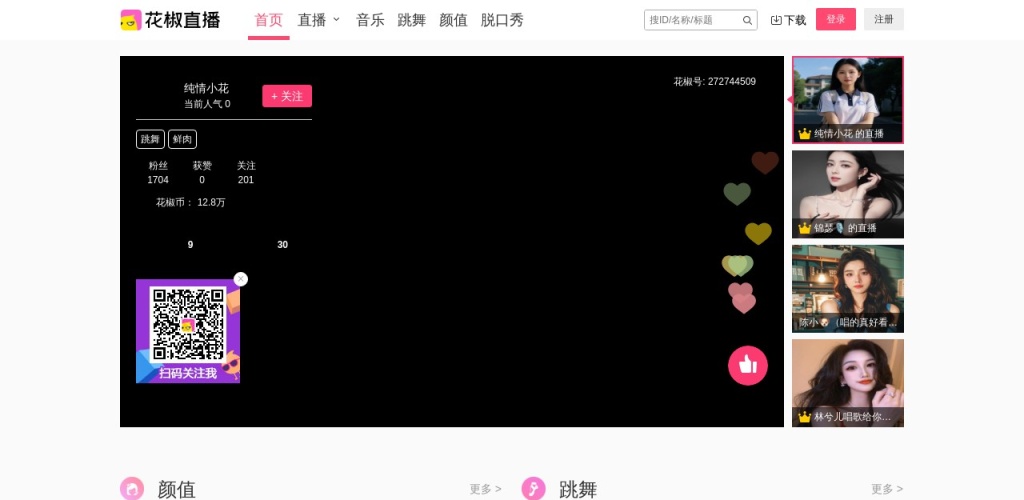Click the 当前人气 0 text
This screenshot has width=1024, height=500.
tap(207, 104)
